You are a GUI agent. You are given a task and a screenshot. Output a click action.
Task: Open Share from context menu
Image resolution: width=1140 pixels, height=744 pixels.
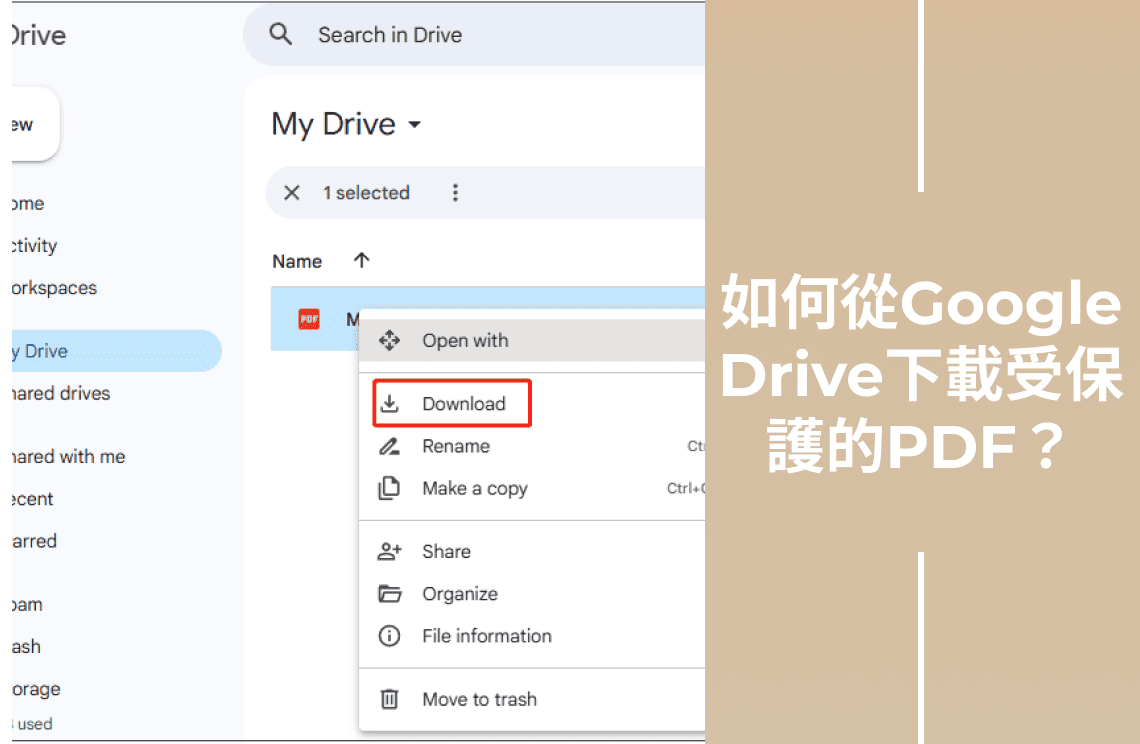tap(532, 551)
